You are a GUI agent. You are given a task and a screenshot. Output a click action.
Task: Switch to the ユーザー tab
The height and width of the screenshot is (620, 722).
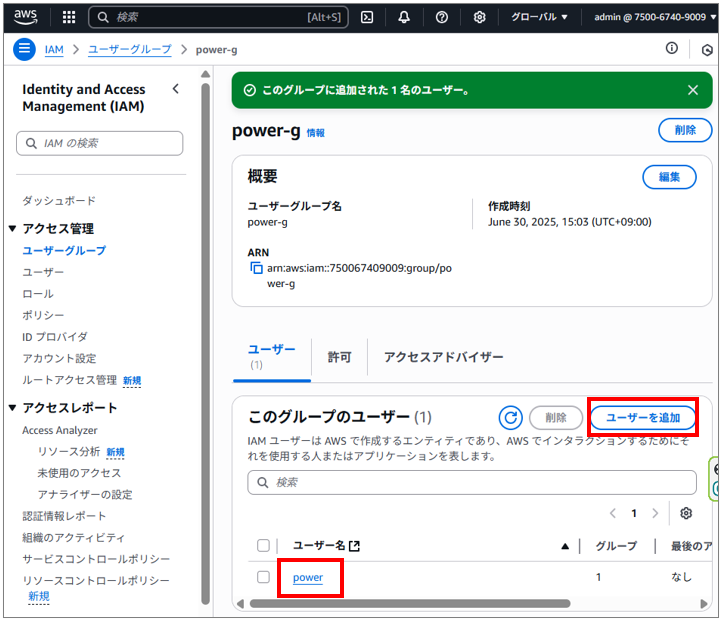[271, 356]
